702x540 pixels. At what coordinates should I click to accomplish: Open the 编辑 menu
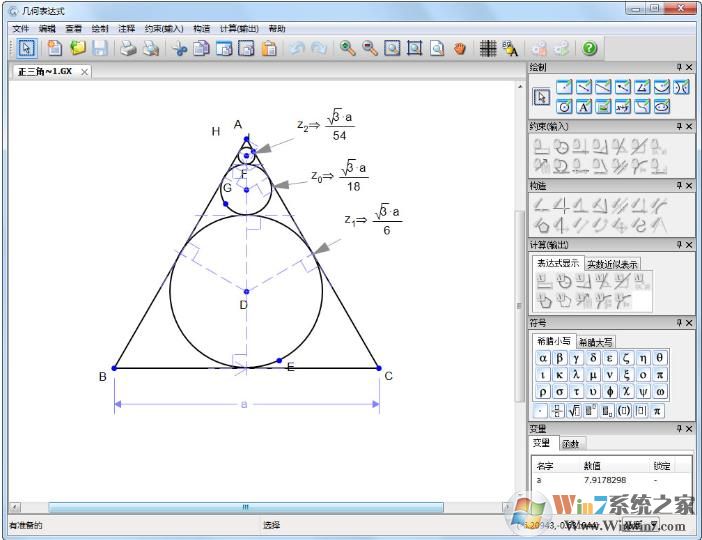tap(47, 29)
